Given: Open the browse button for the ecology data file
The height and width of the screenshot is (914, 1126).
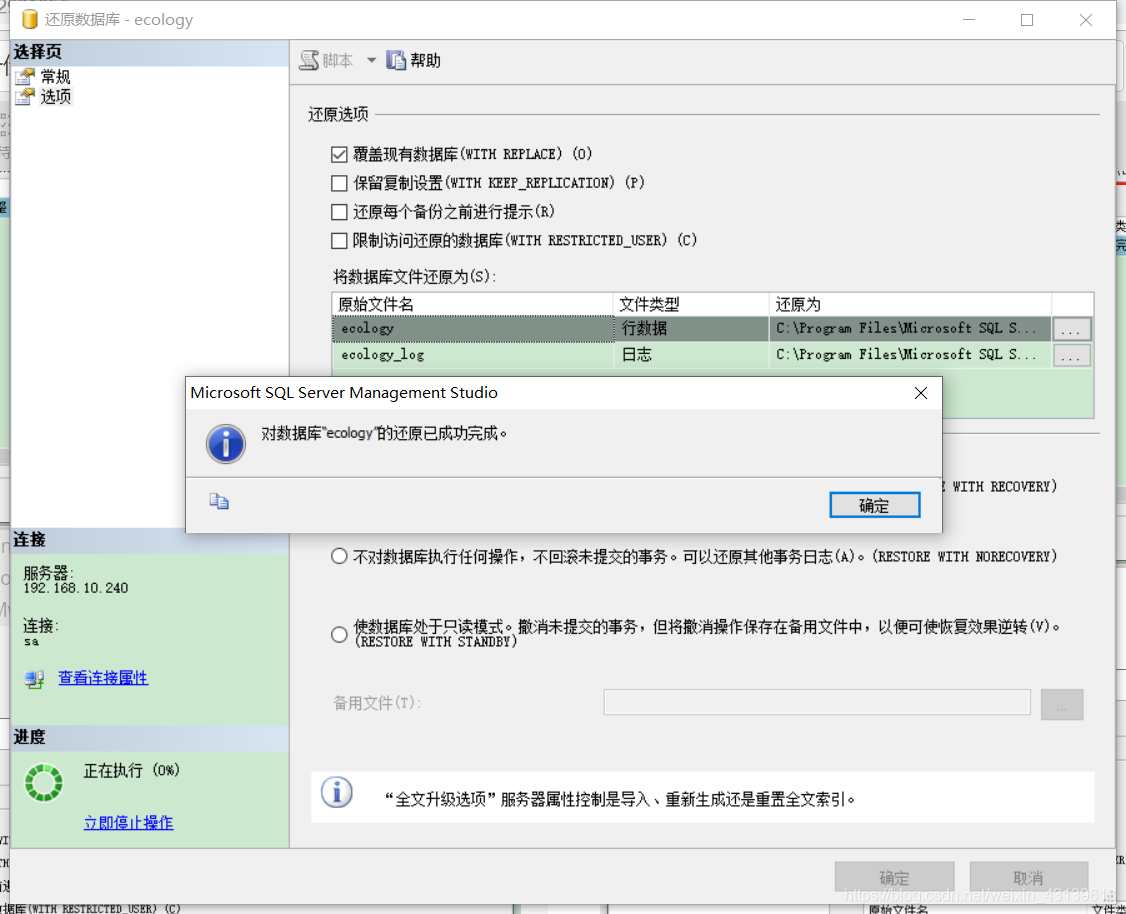Looking at the screenshot, I should [1071, 328].
